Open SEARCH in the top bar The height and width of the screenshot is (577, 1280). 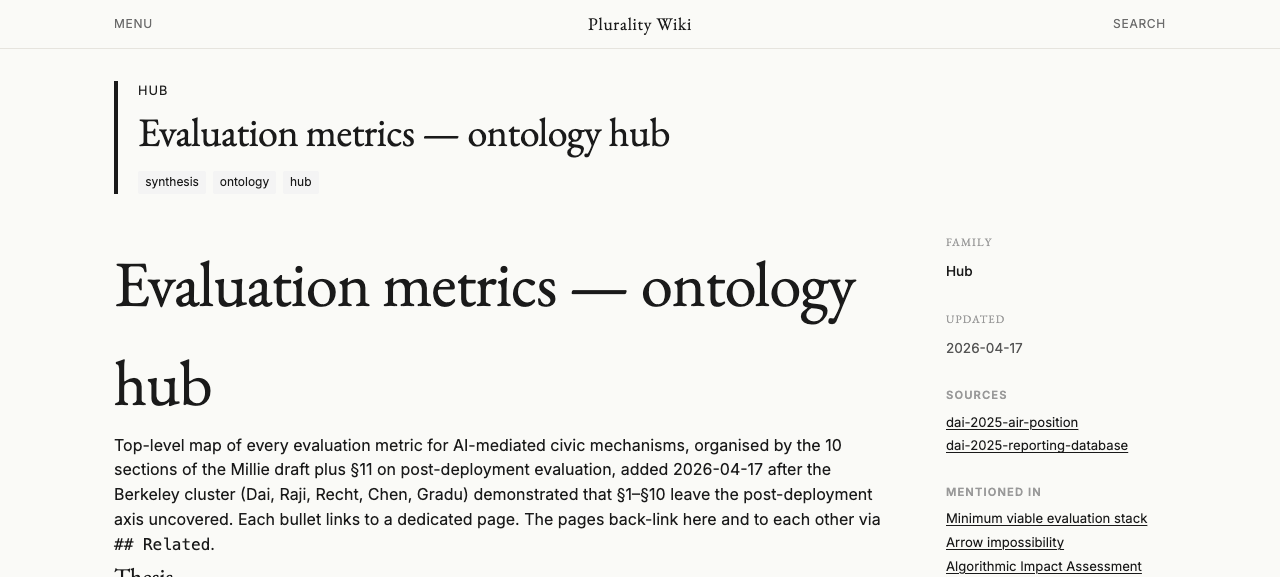(x=1139, y=24)
